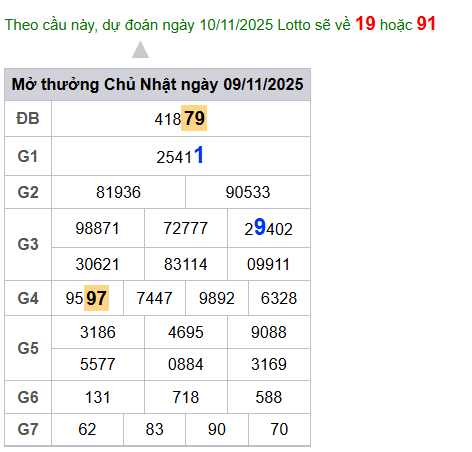The image size is (472, 452).
Task: Select the red predicted number 91
Action: (x=426, y=24)
